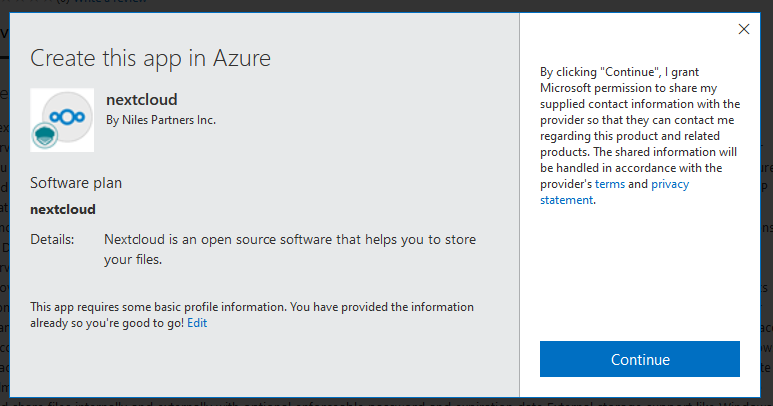773x406 pixels.
Task: Click the 'Details:' label
Action: (x=52, y=240)
